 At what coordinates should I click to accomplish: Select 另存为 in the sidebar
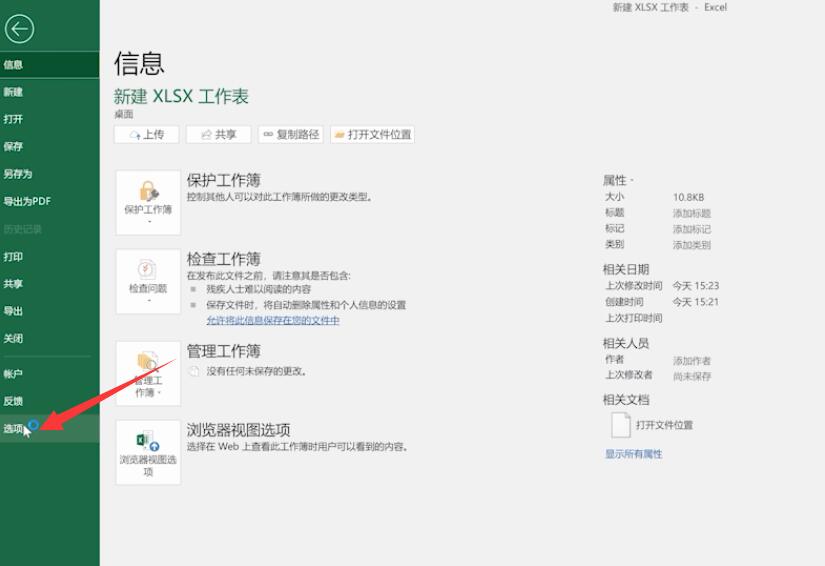point(49,174)
